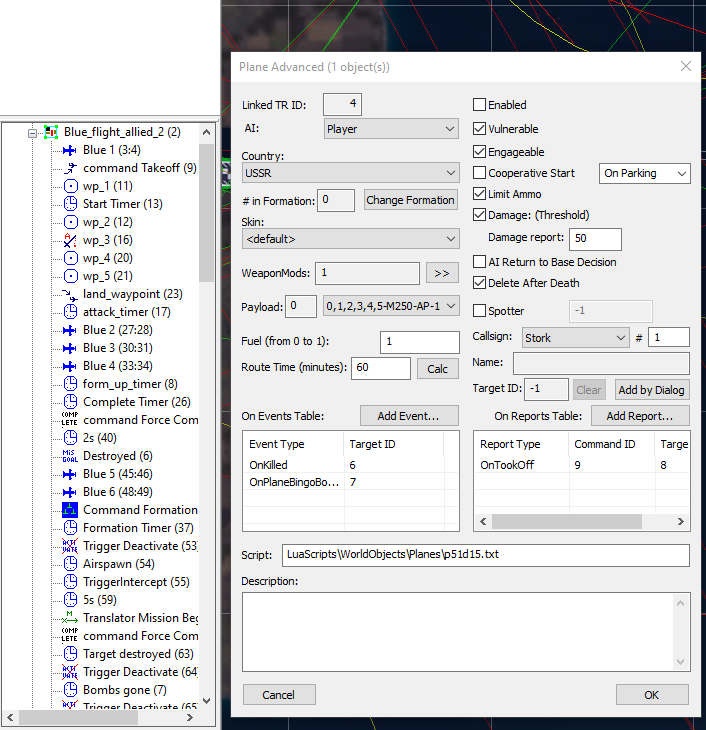The height and width of the screenshot is (730, 706).
Task: Click the wp_2 (12) waypoint icon
Action: tap(70, 222)
